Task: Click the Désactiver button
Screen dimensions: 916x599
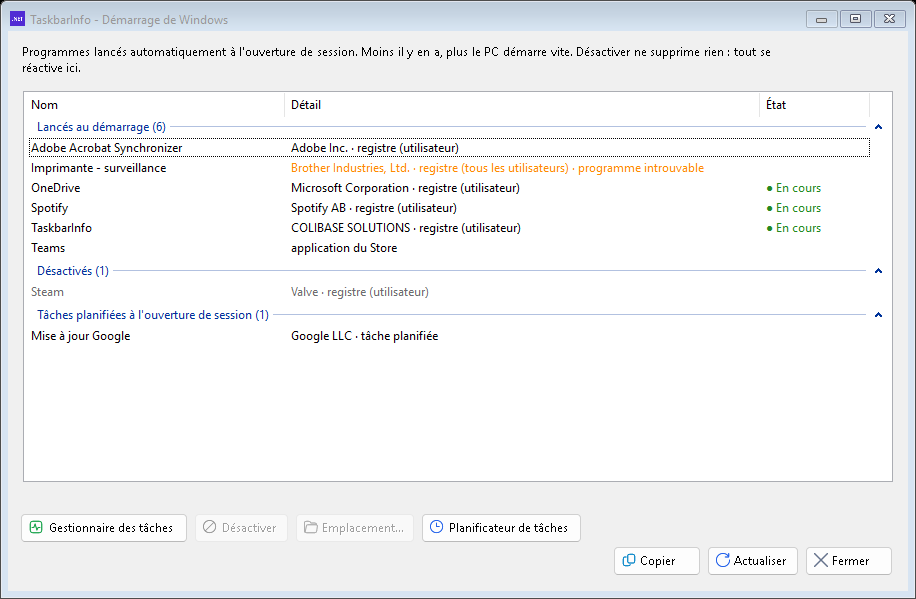Action: coord(241,528)
